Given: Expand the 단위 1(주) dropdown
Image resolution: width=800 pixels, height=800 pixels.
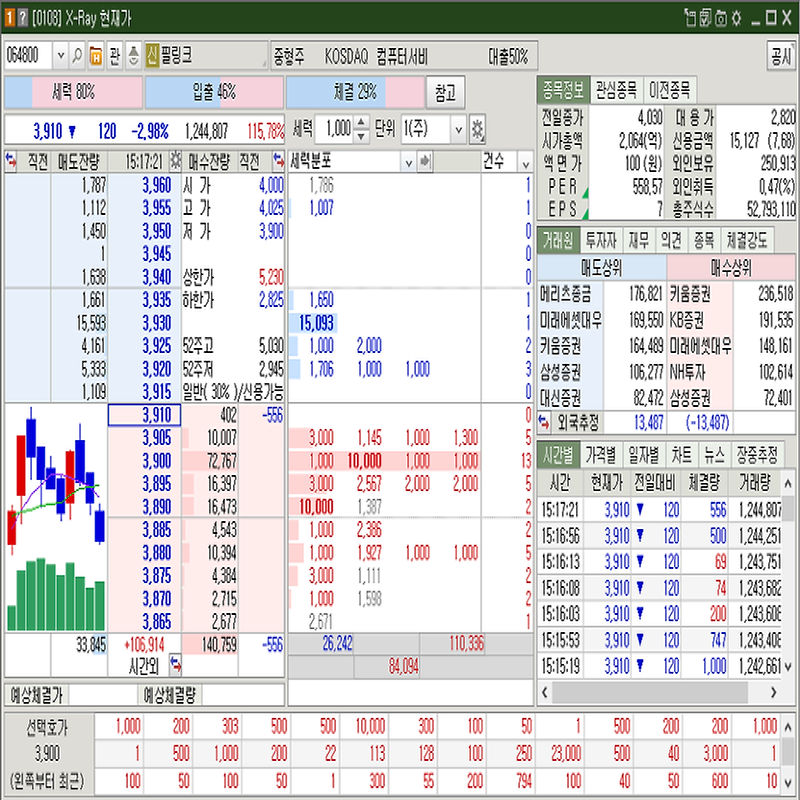Looking at the screenshot, I should pyautogui.click(x=458, y=130).
